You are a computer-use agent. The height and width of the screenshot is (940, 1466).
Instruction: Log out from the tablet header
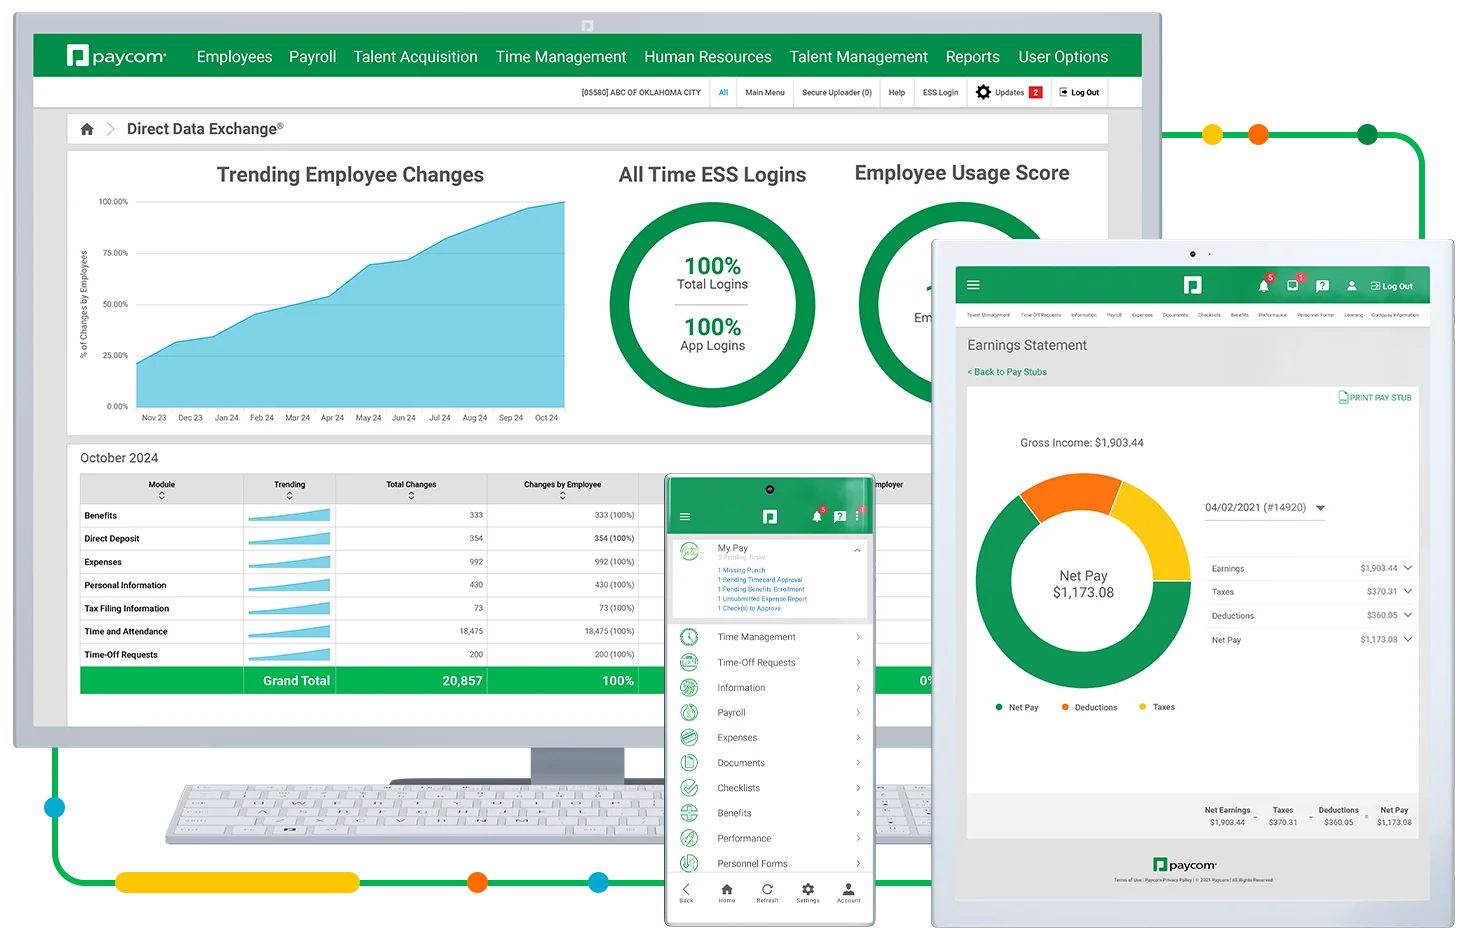[x=1392, y=286]
